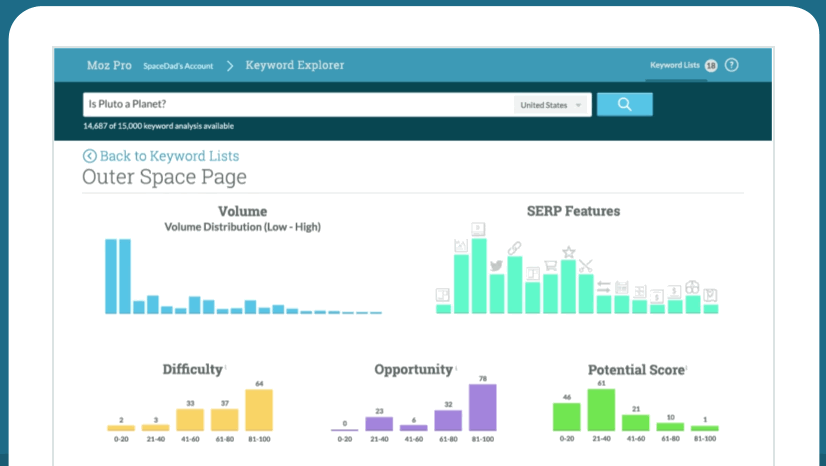826x466 pixels.
Task: Click the keyword search input field
Action: (x=297, y=104)
